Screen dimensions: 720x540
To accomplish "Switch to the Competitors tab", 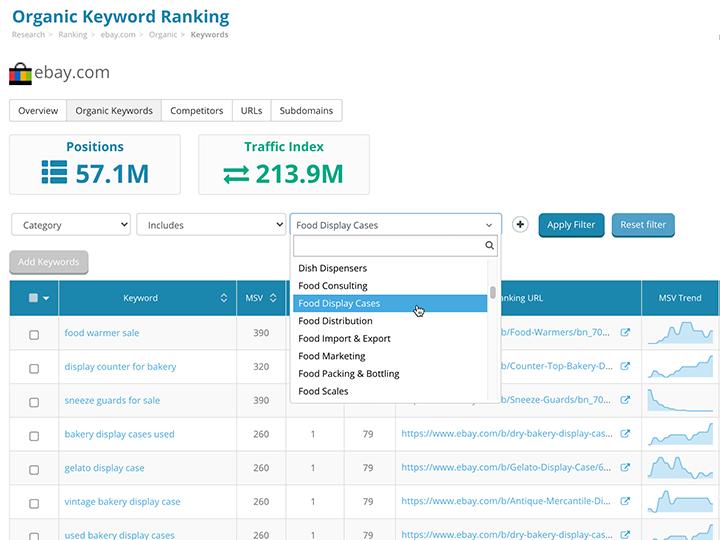I will click(x=196, y=111).
